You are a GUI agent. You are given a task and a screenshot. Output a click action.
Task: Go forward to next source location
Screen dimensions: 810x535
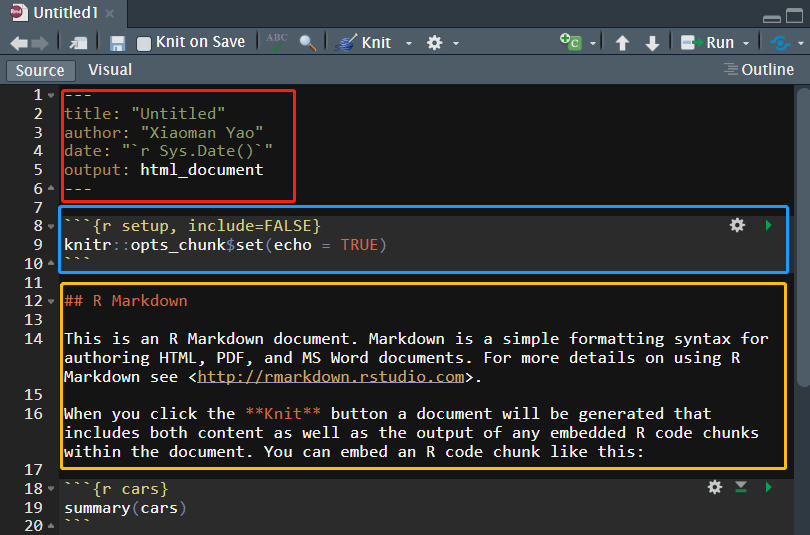pyautogui.click(x=40, y=43)
